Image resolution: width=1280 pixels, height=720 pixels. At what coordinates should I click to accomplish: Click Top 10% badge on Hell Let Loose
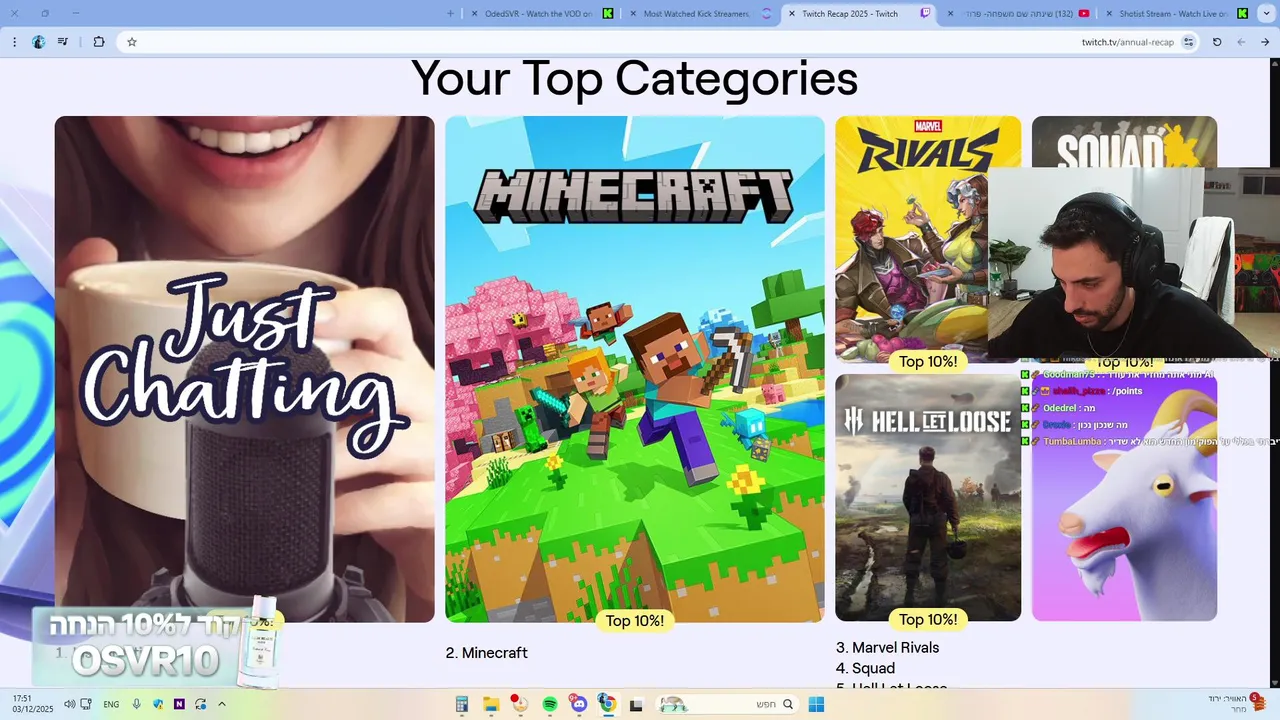(928, 620)
